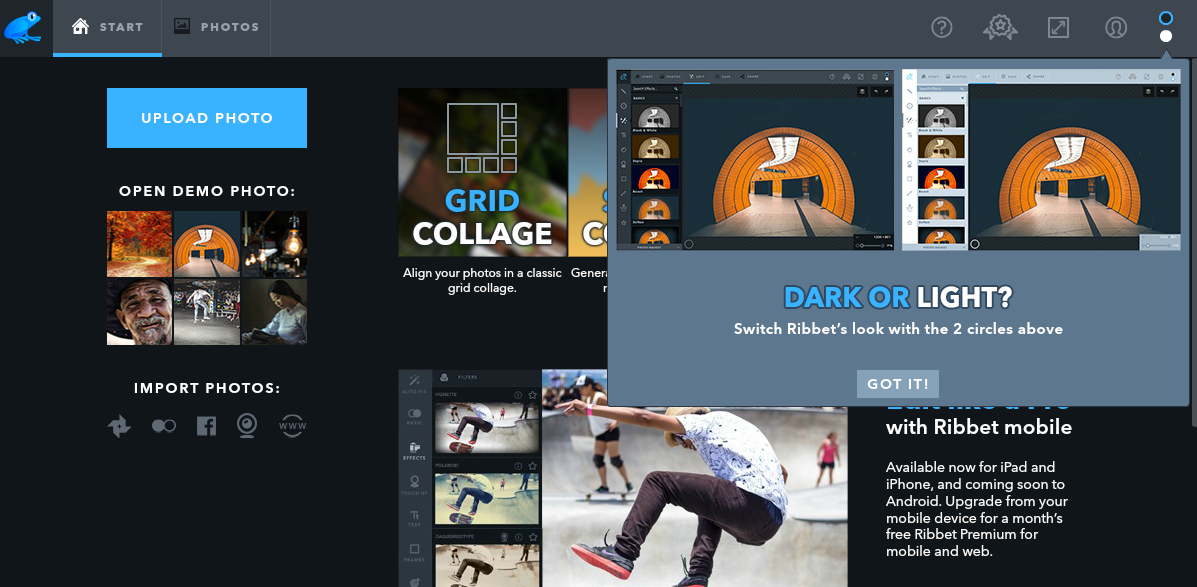Import photos from Flickr
Screen dimensions: 1197x587
(164, 426)
